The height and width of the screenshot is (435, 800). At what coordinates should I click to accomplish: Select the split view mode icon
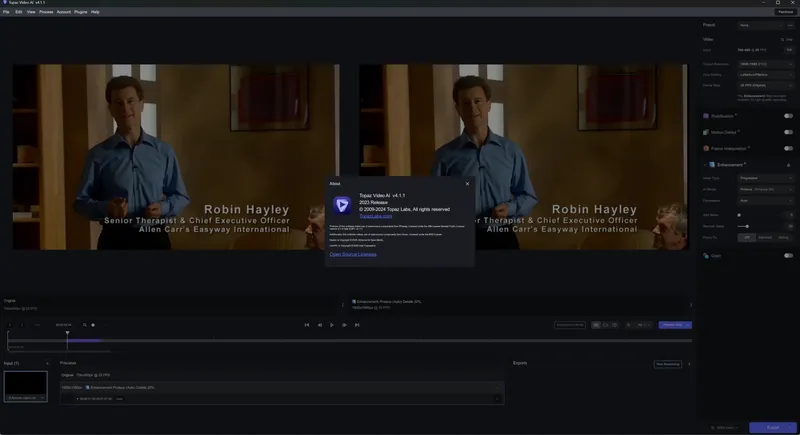pos(615,325)
